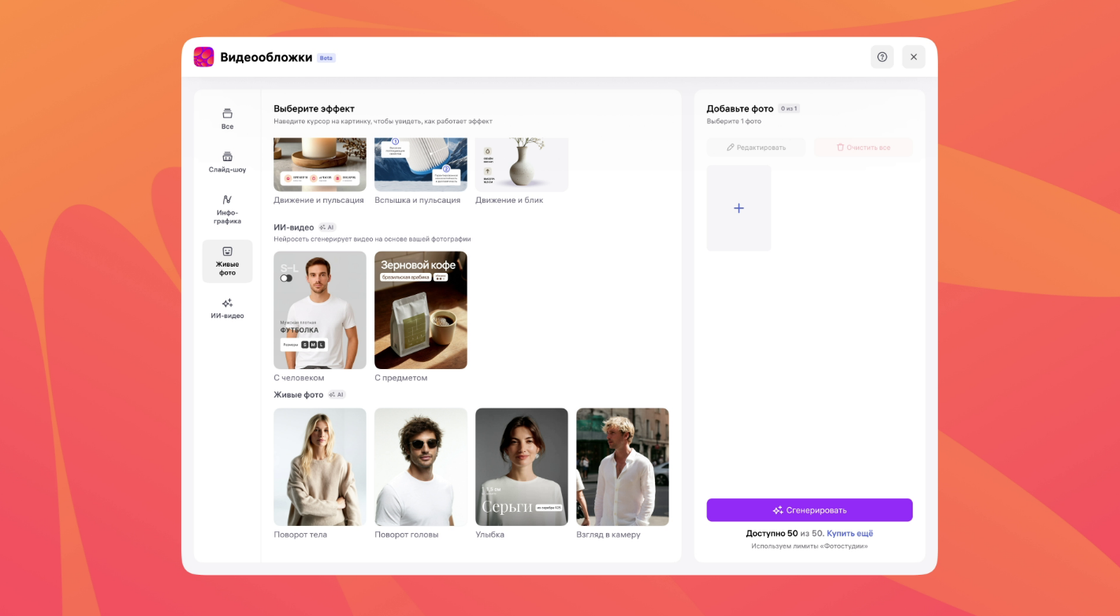Open the ИИ-видео sidebar category

(227, 308)
